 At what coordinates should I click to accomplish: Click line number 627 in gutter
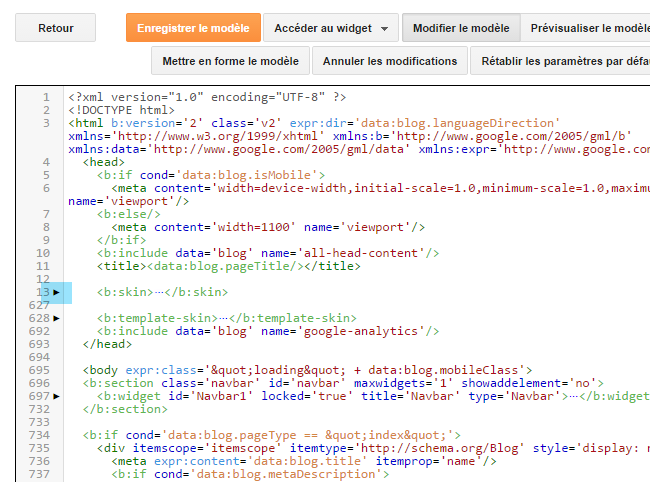point(39,305)
